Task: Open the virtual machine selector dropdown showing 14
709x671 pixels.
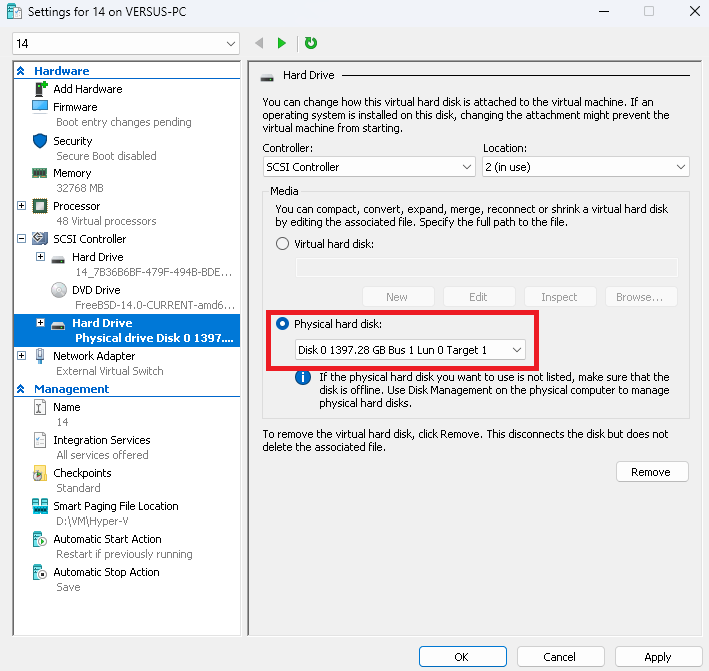Action: 126,44
